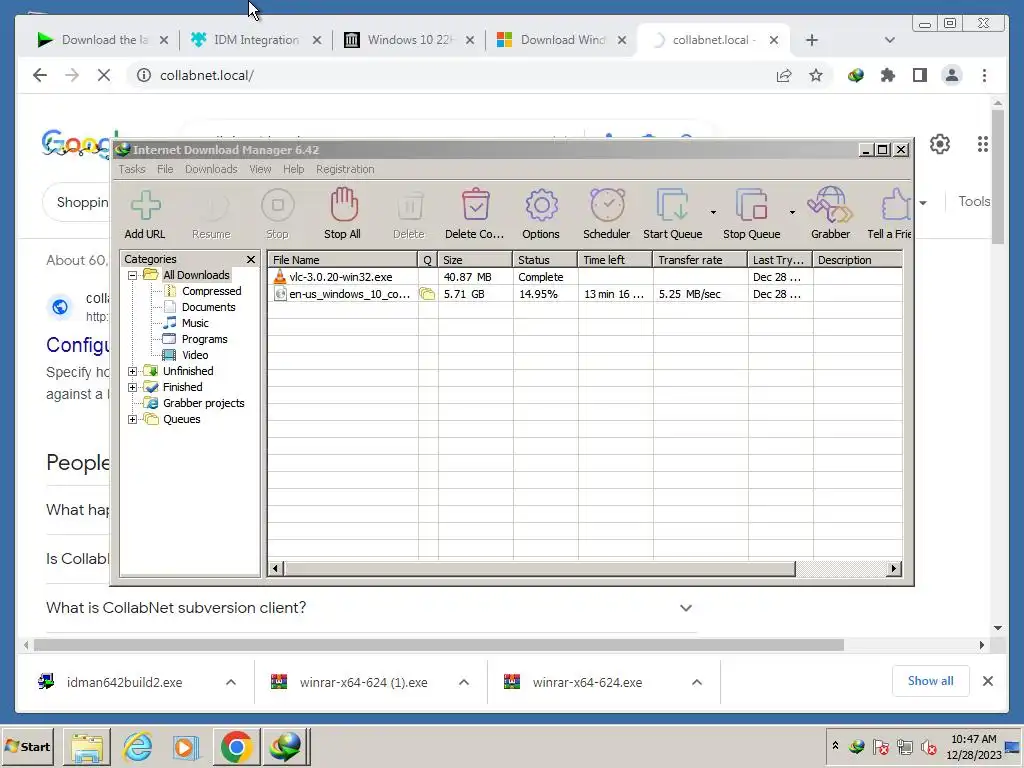This screenshot has height=768, width=1024.
Task: Open the View menu in IDM
Action: coord(260,169)
